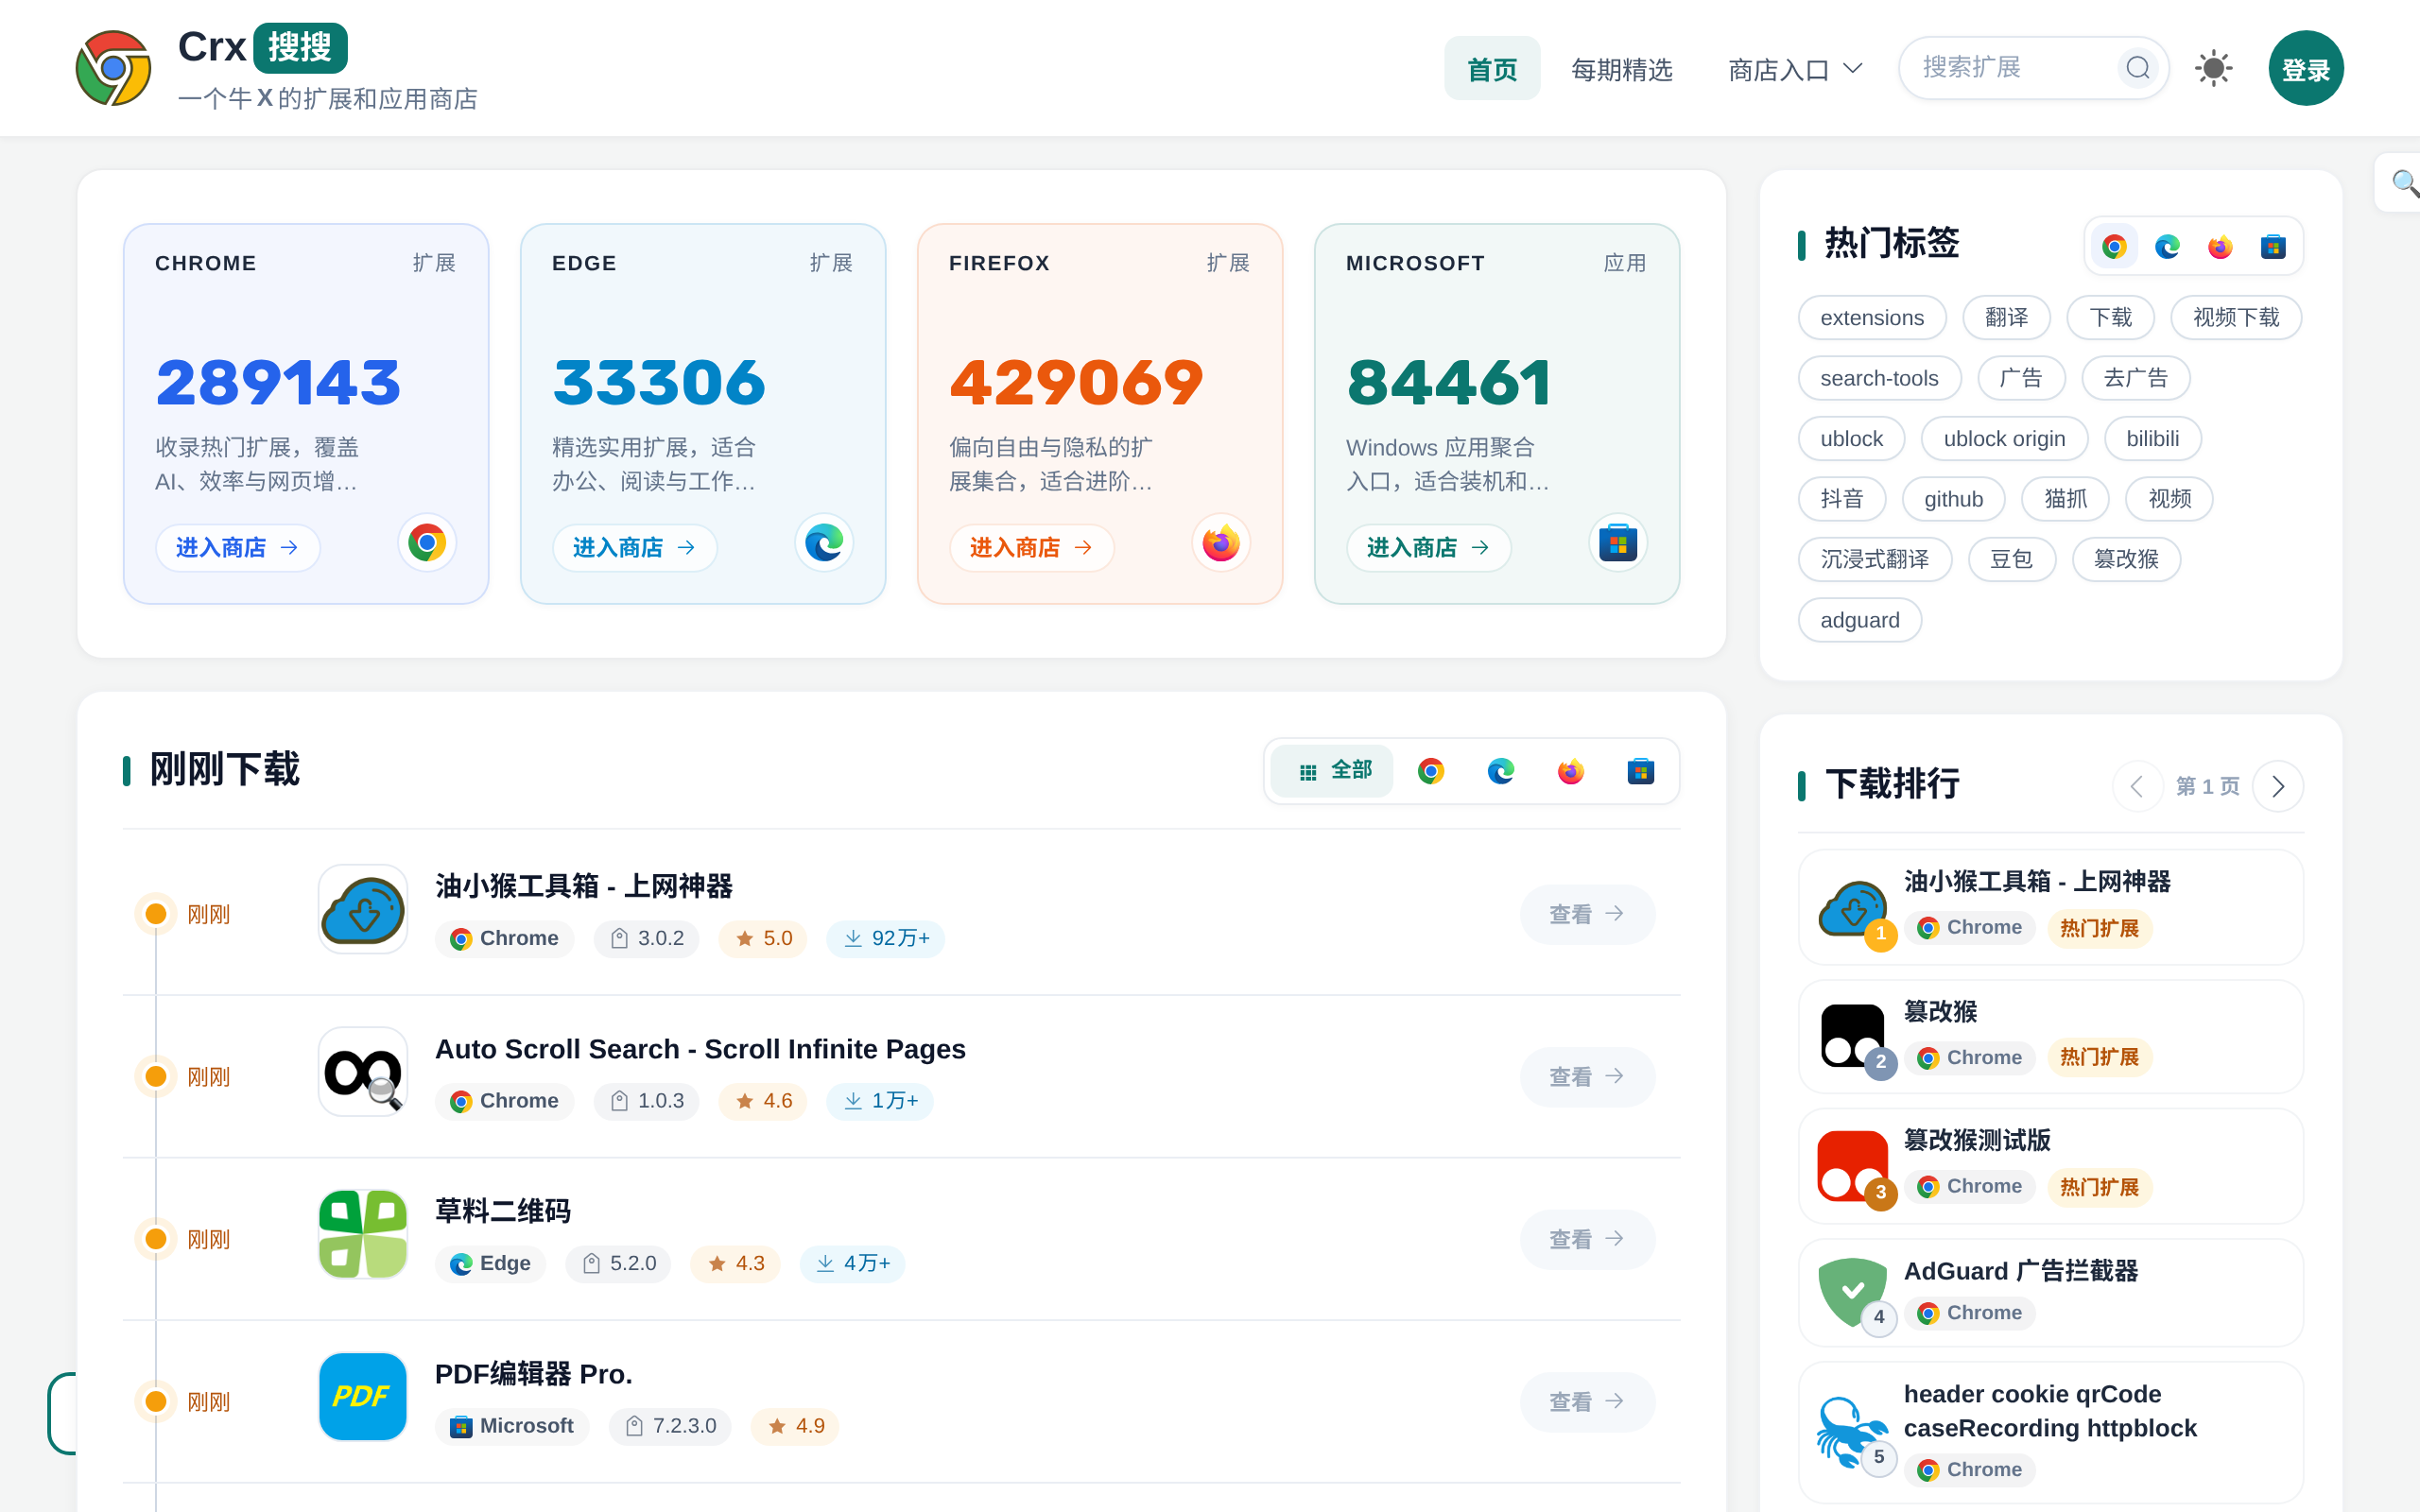
Task: Click 92万+ download count badge
Action: tap(885, 938)
